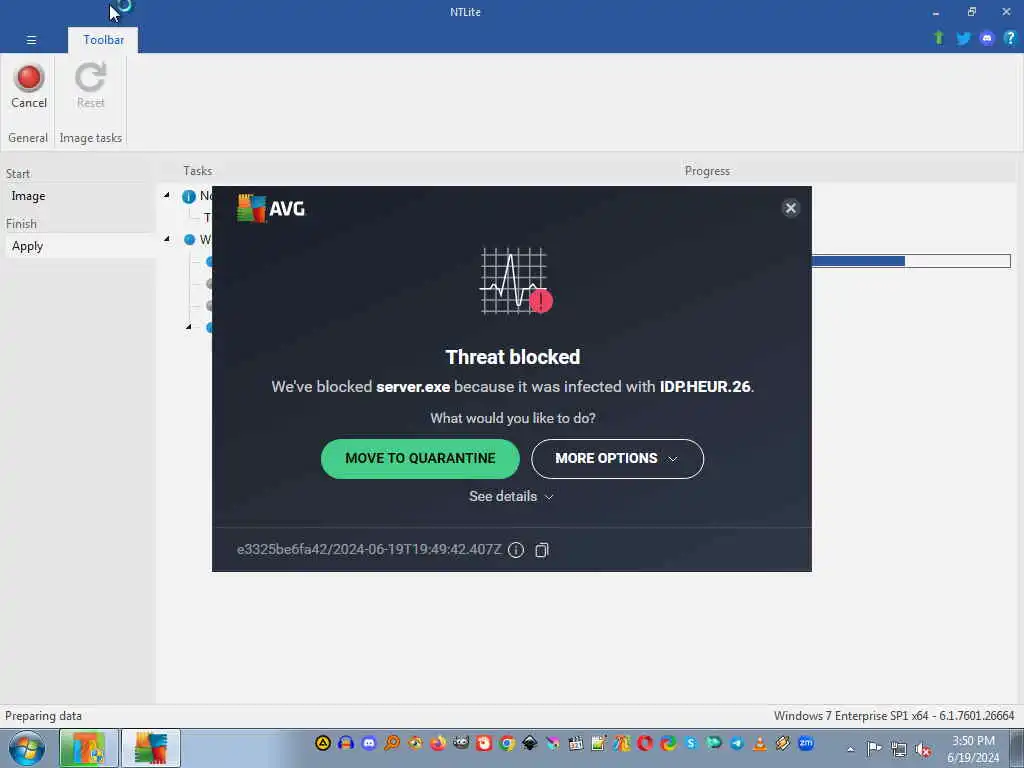Open the network tray icon
1024x768 pixels.
click(899, 749)
